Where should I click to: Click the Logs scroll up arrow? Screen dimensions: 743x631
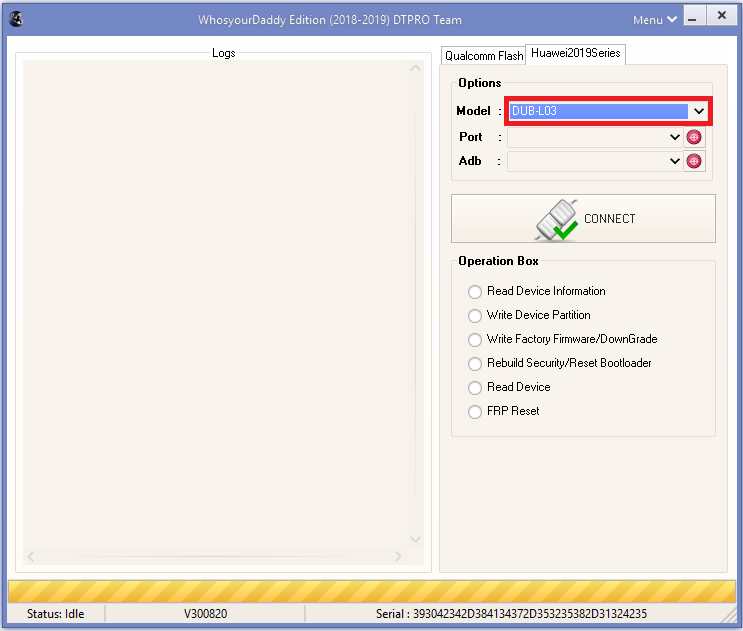416,68
